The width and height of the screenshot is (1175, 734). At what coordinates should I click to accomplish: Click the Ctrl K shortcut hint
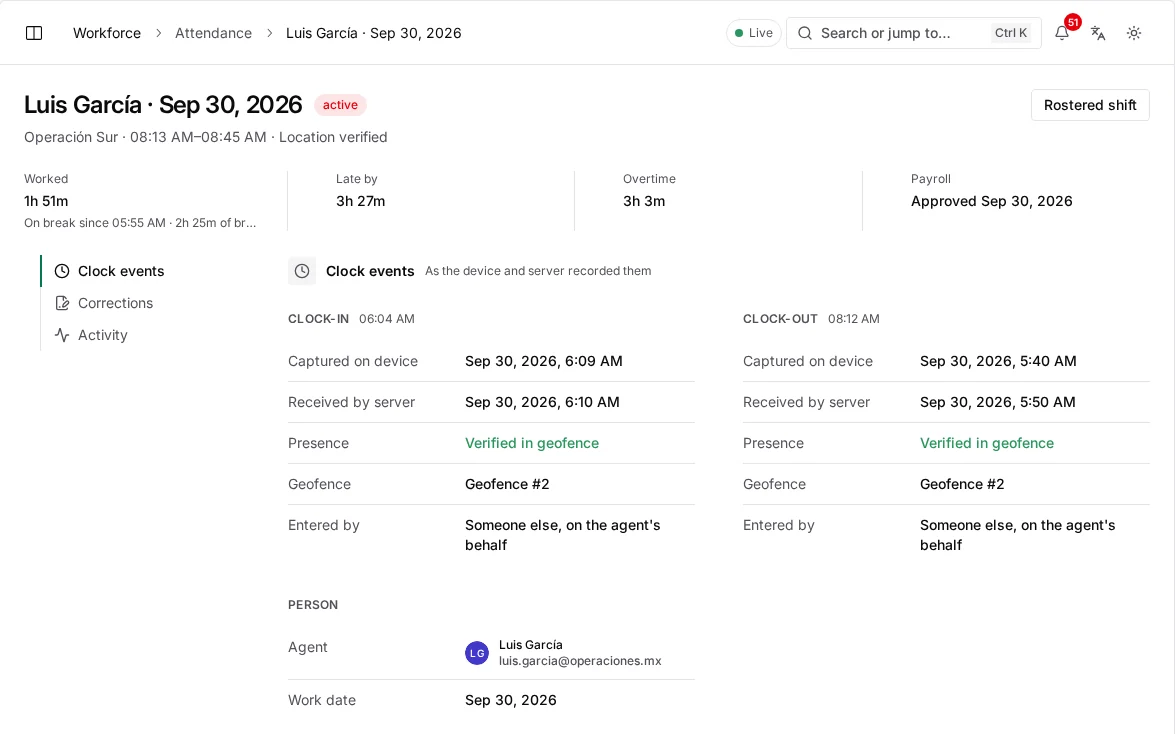coord(1010,33)
